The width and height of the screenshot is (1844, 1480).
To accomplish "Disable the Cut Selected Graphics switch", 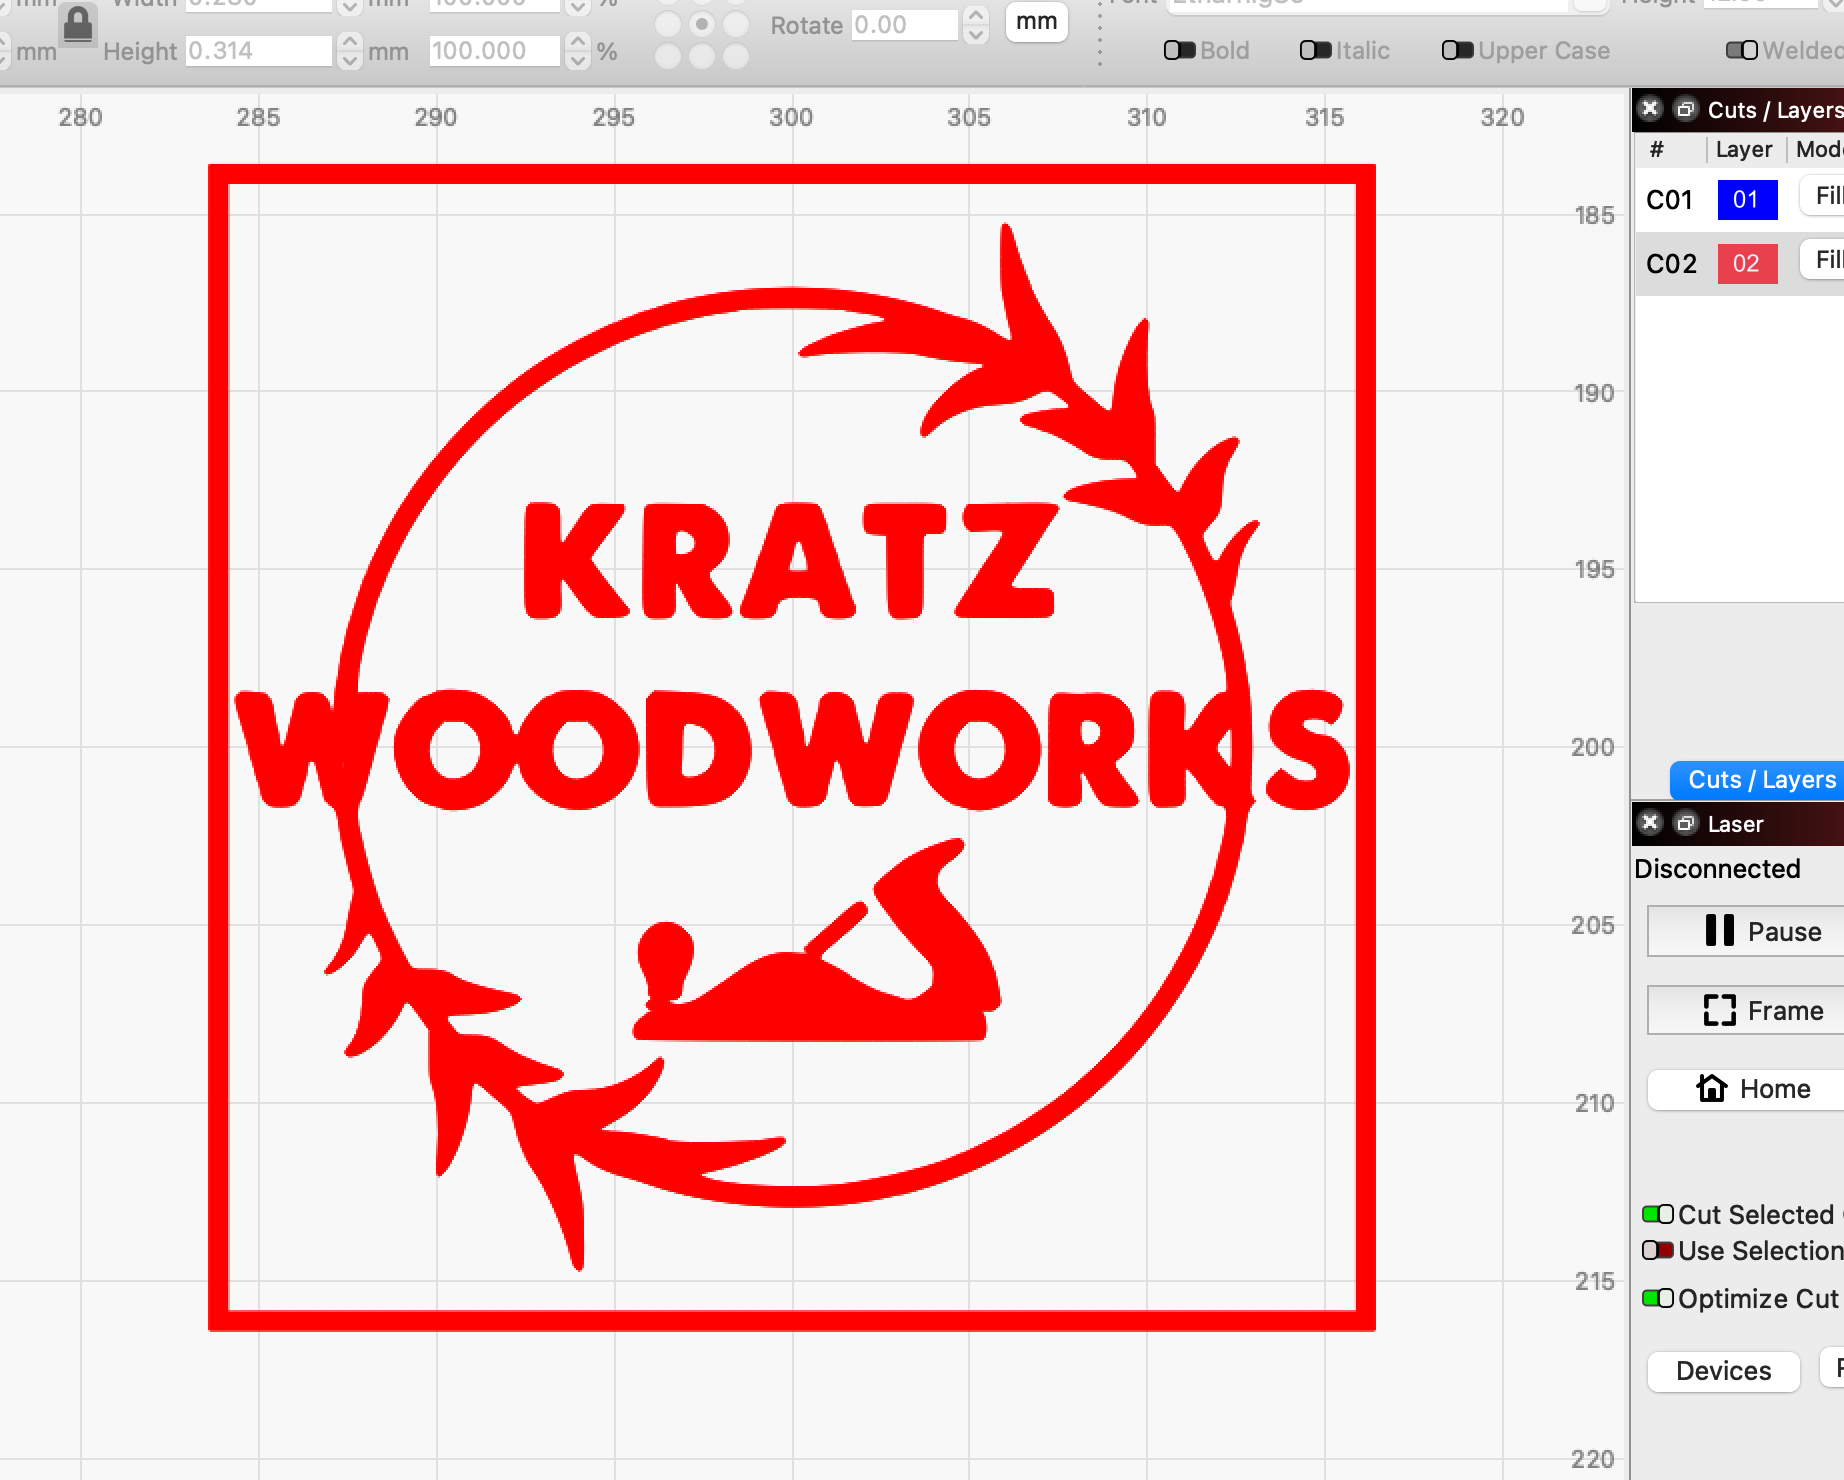I will click(1658, 1214).
